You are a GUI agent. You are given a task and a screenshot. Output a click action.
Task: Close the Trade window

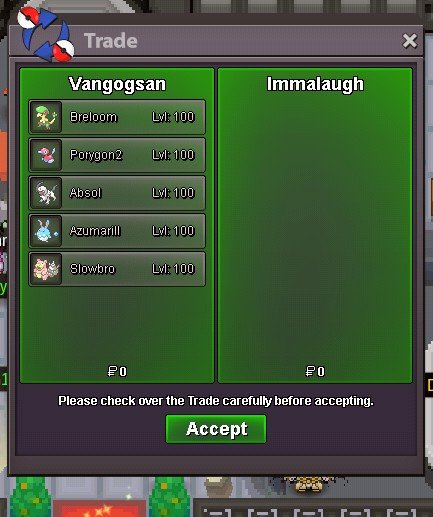[410, 41]
